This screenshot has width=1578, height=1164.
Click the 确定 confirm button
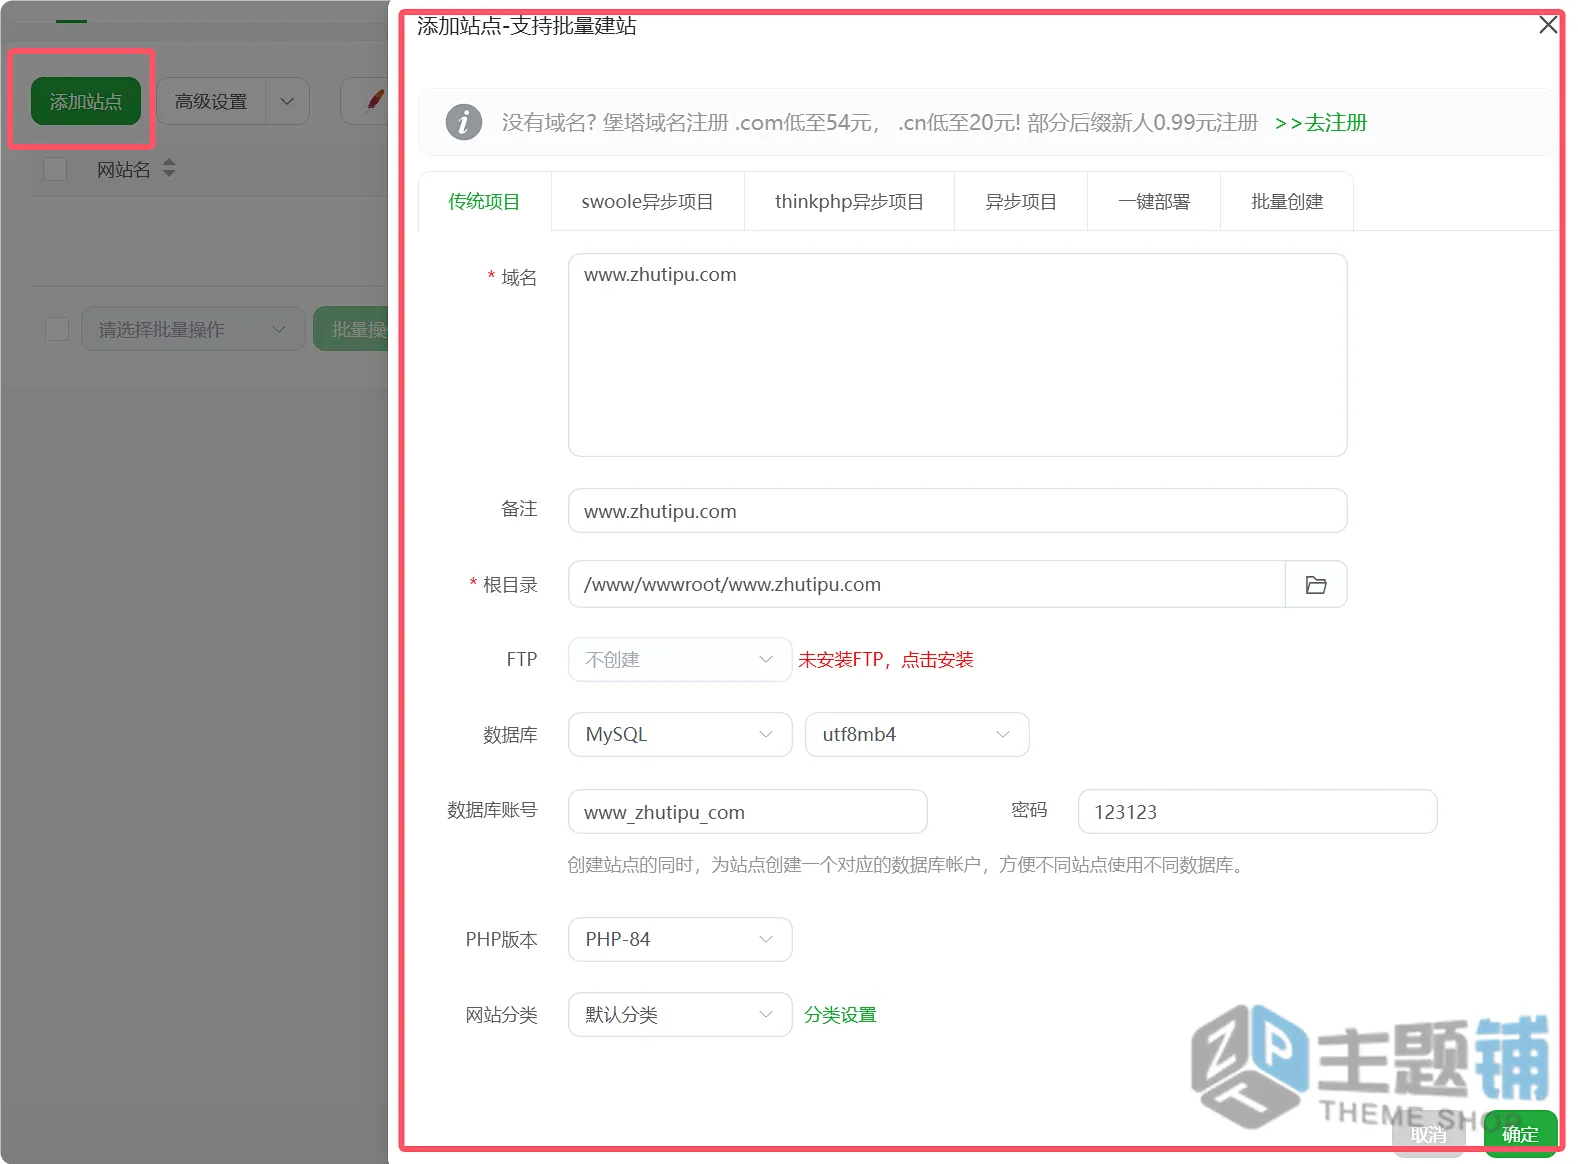(x=1520, y=1134)
